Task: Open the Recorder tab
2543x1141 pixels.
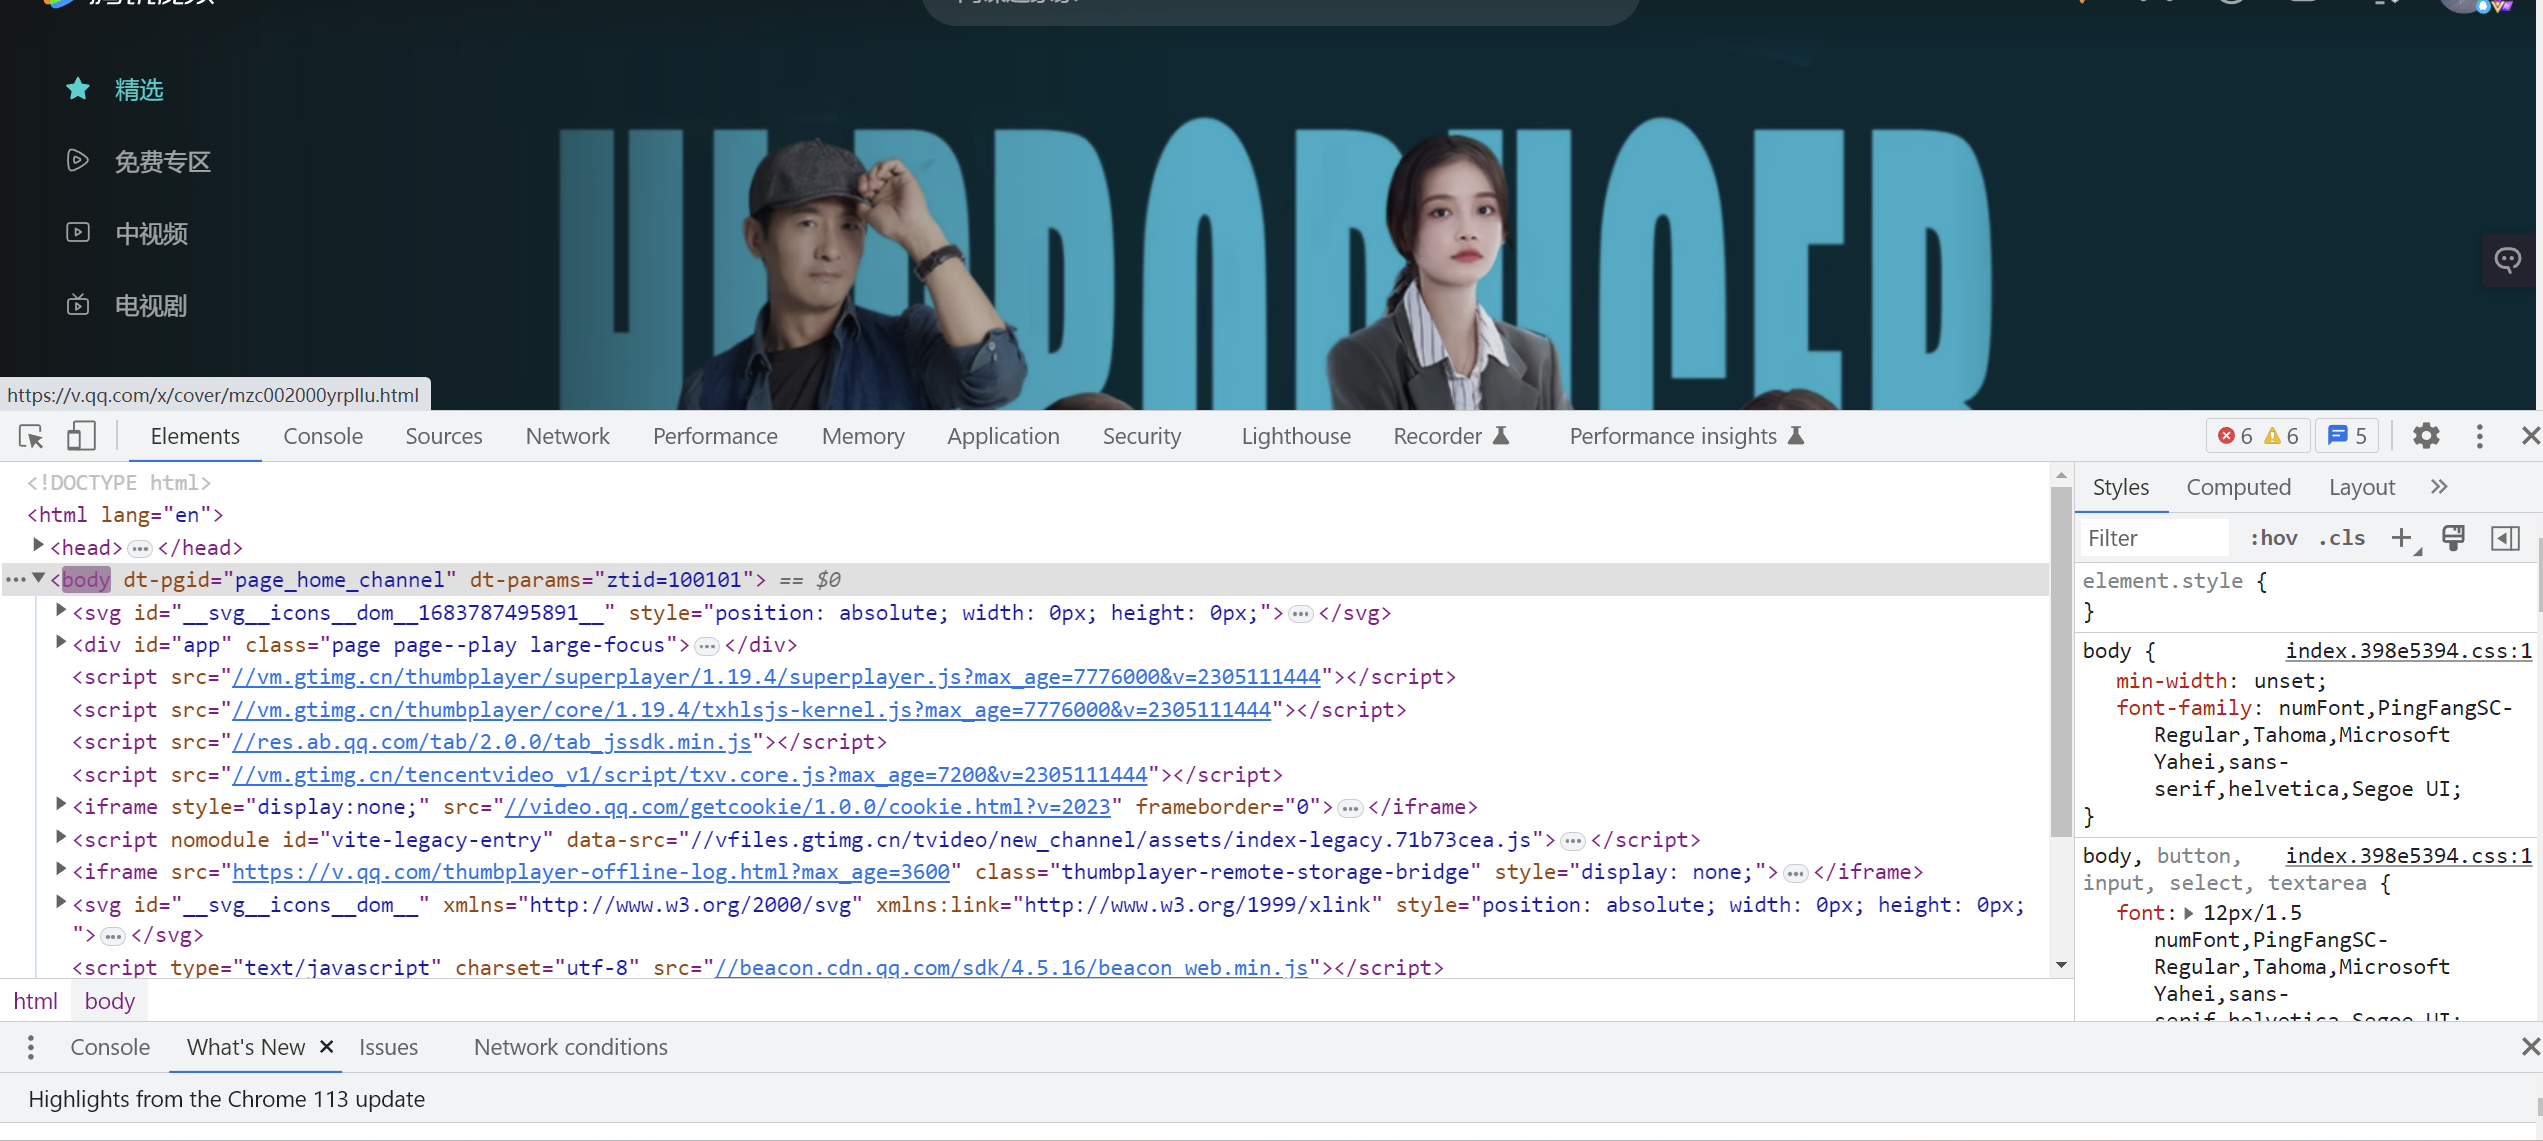Action: (x=1451, y=436)
